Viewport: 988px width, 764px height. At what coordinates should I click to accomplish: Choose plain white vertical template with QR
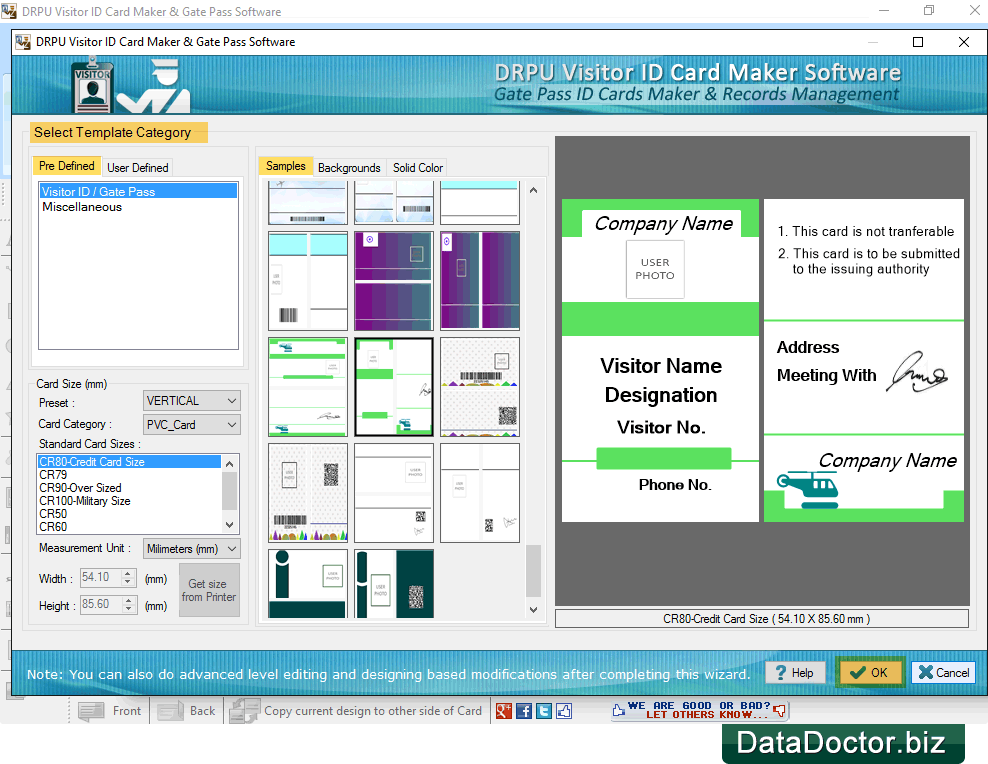(x=480, y=493)
